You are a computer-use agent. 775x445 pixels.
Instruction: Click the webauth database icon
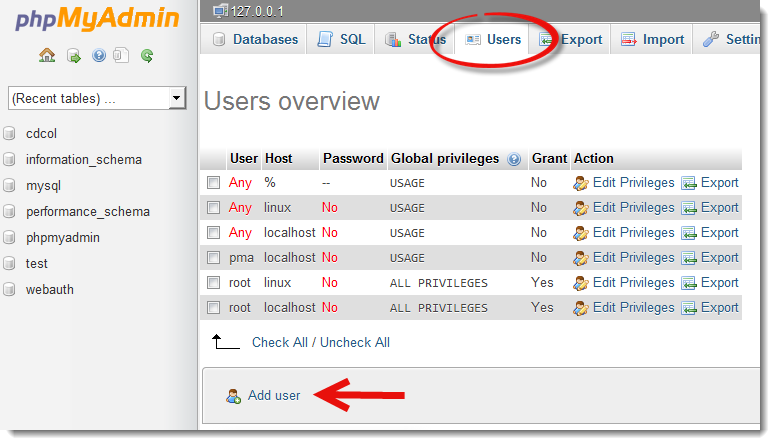9,289
